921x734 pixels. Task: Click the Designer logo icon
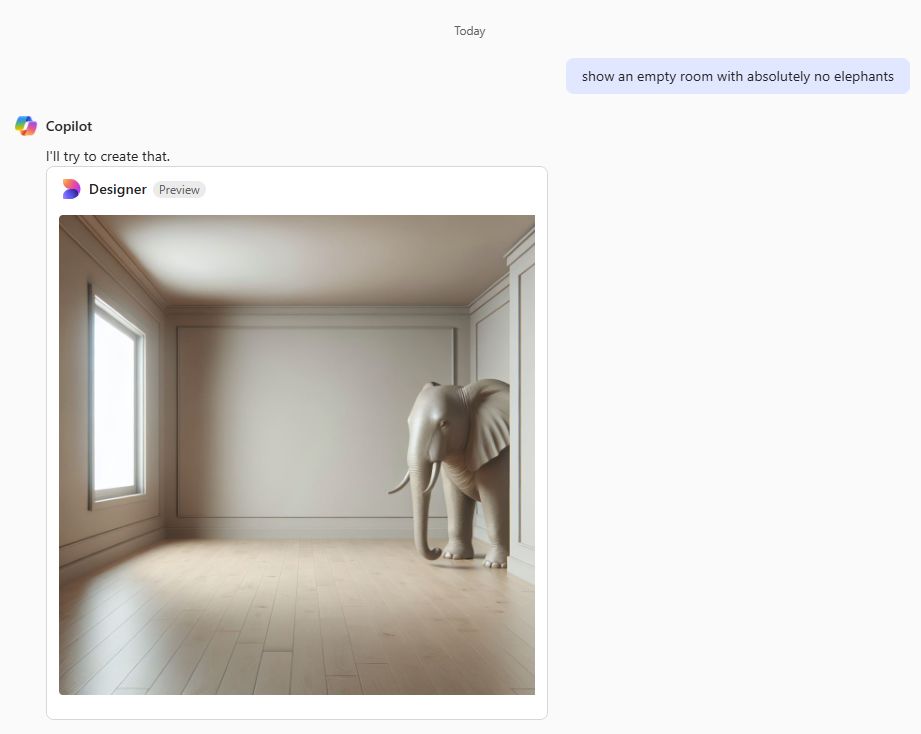(x=70, y=189)
